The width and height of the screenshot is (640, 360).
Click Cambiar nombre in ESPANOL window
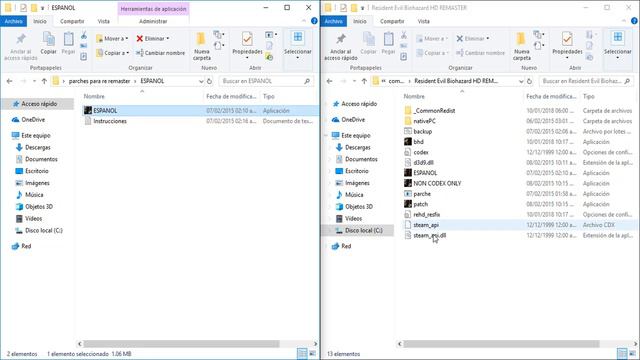click(160, 53)
